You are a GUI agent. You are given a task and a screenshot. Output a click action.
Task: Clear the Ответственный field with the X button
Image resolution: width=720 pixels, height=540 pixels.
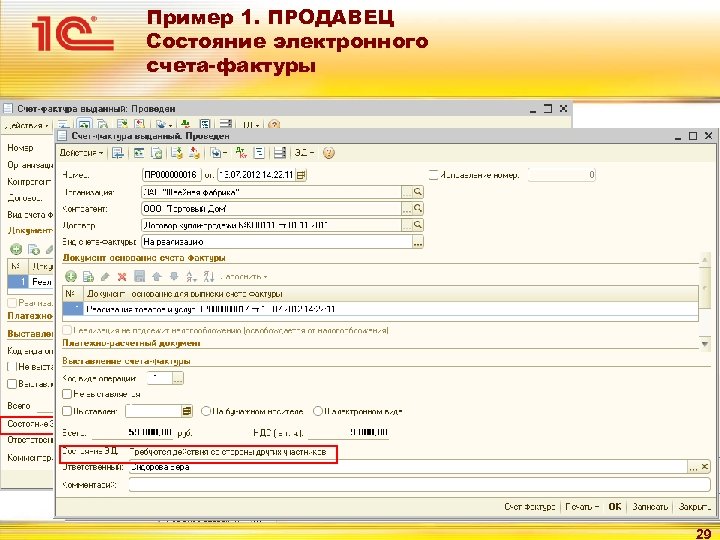pos(704,467)
